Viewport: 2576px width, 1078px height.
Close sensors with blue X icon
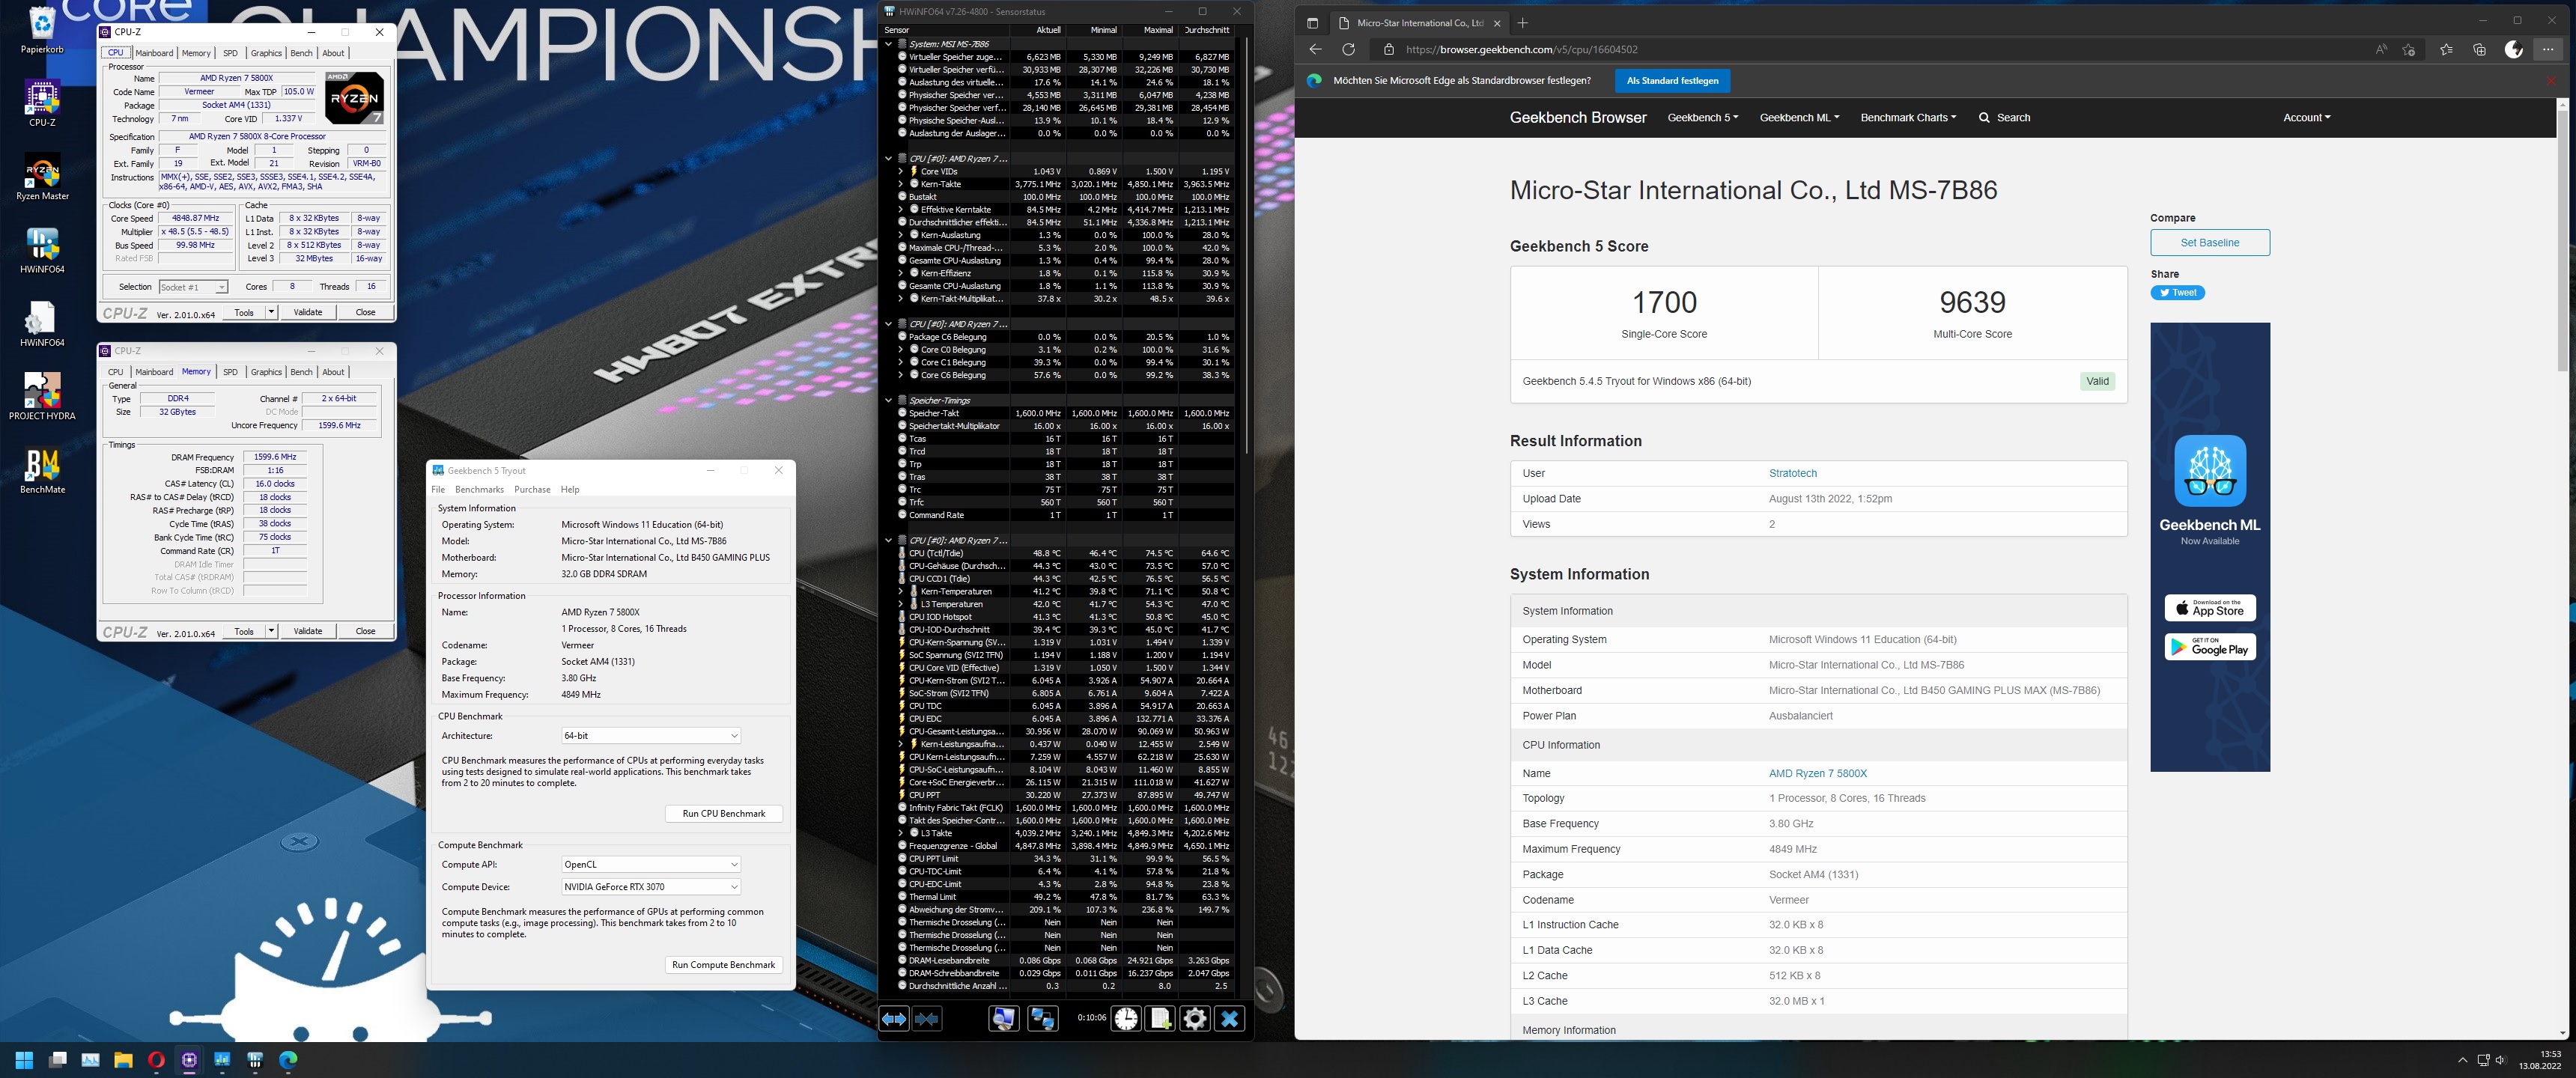(x=1229, y=1018)
